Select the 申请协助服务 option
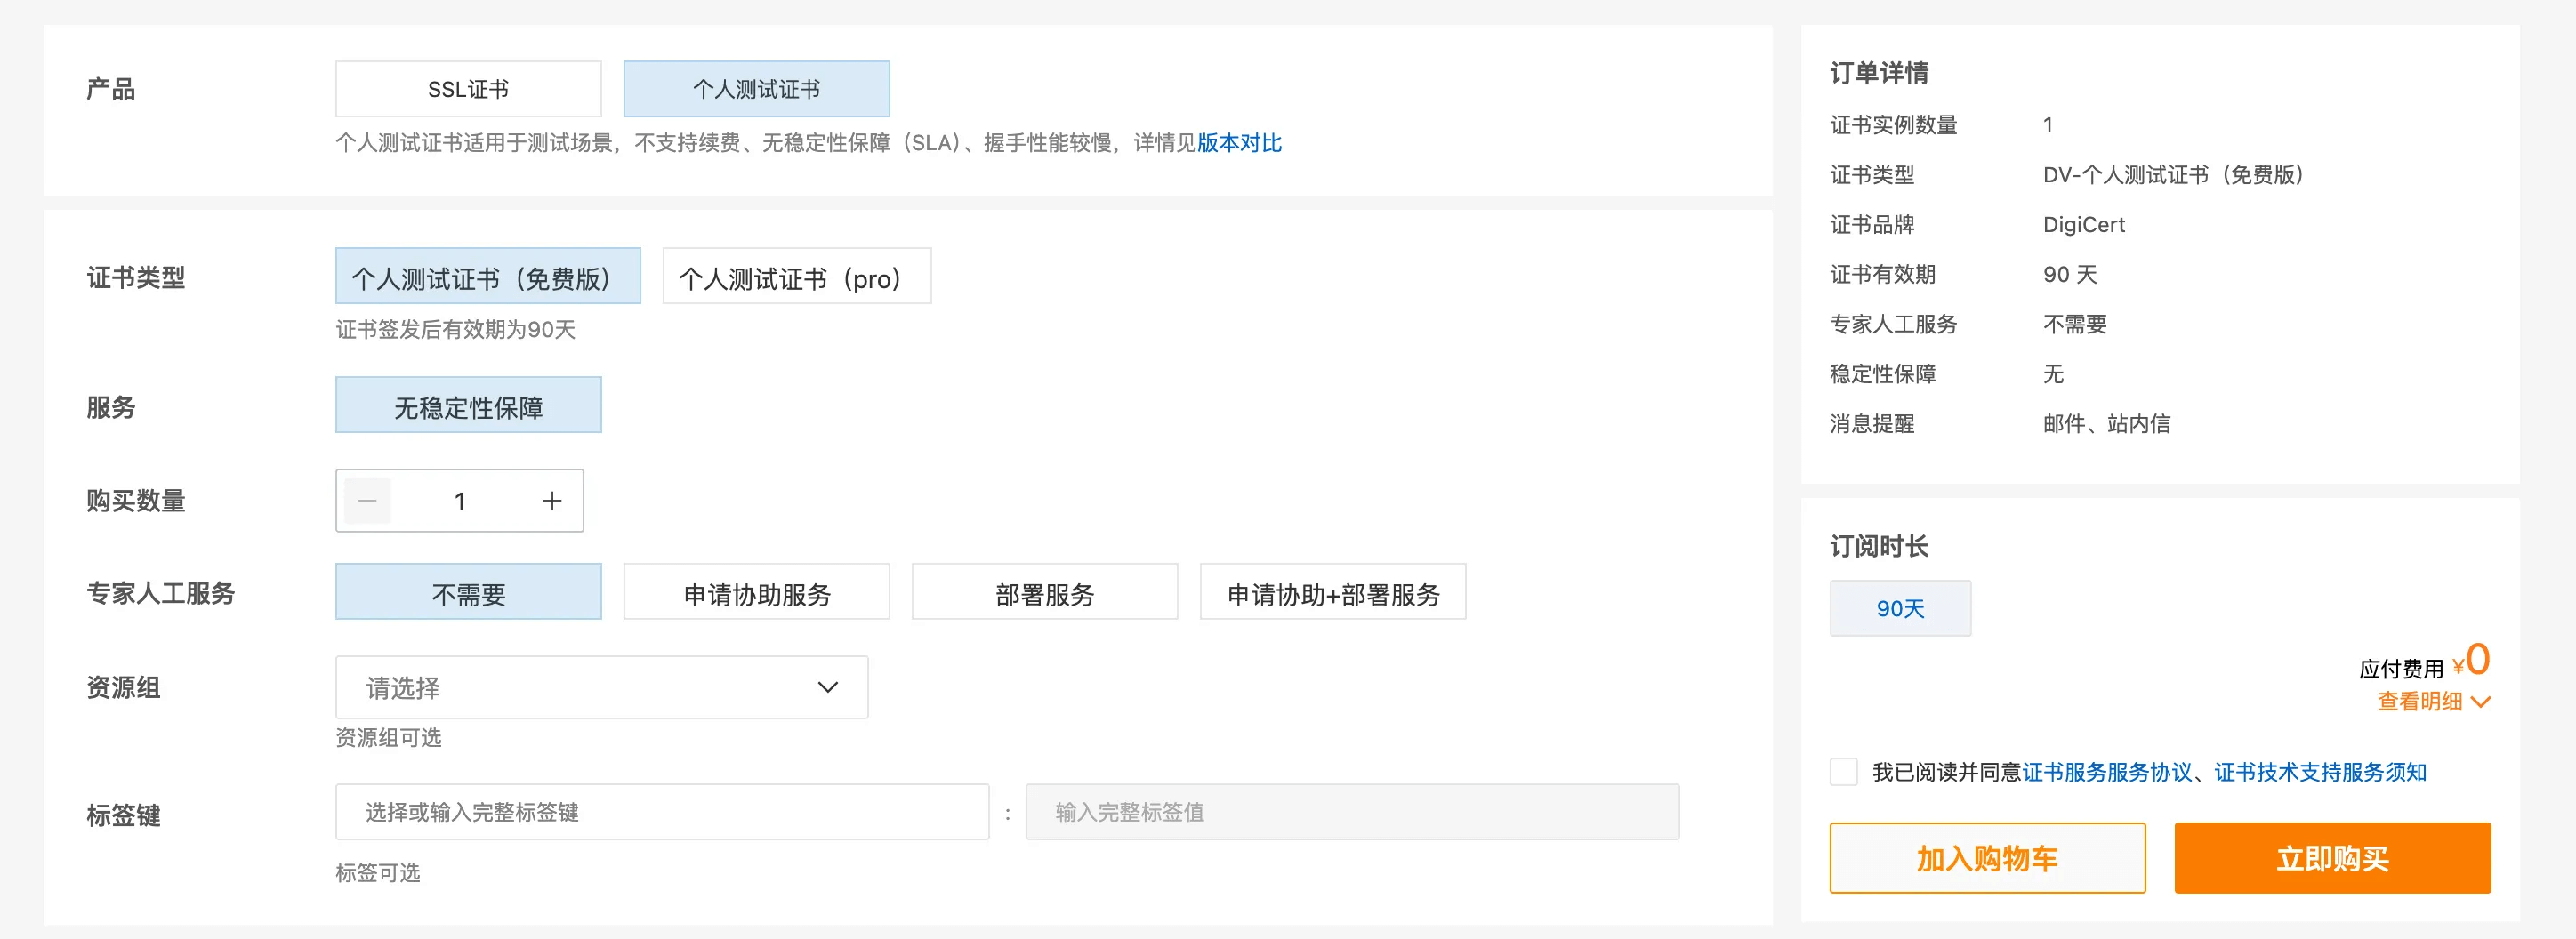This screenshot has width=2576, height=939. 756,593
